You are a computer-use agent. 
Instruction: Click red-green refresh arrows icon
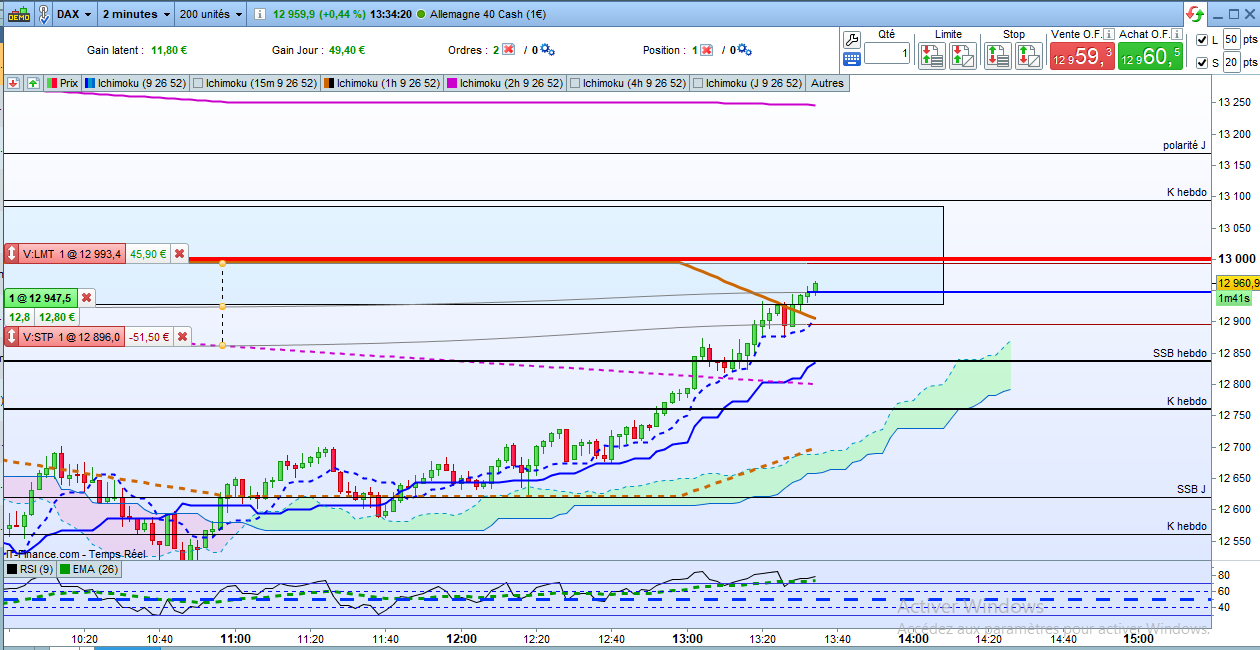pos(1196,14)
